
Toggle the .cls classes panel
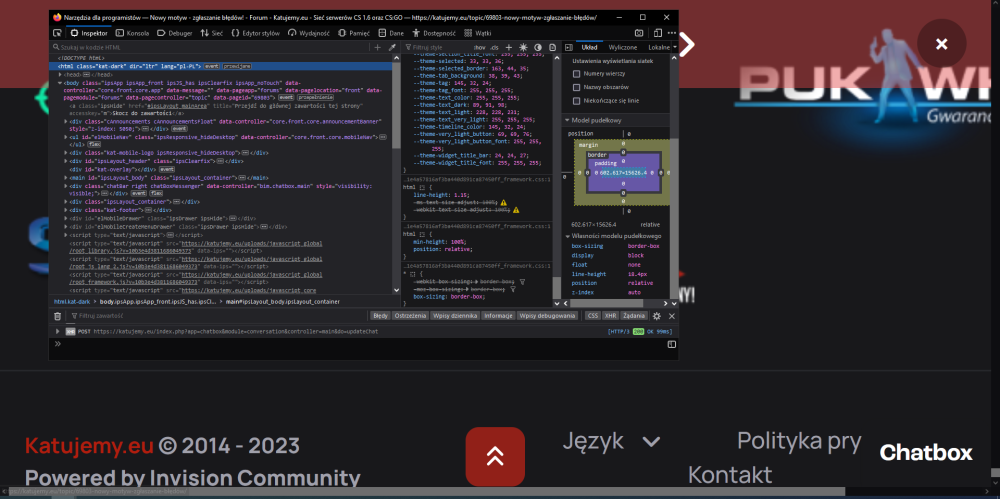click(495, 47)
